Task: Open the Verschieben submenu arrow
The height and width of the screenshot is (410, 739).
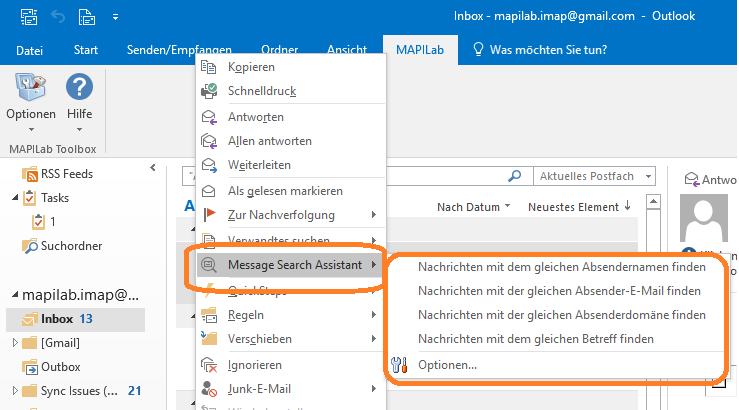Action: click(x=373, y=338)
